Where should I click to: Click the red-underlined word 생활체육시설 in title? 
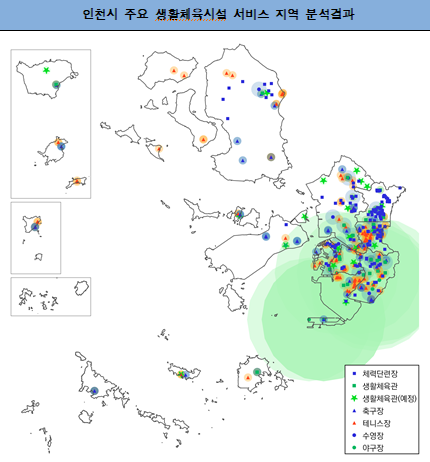tap(190, 14)
